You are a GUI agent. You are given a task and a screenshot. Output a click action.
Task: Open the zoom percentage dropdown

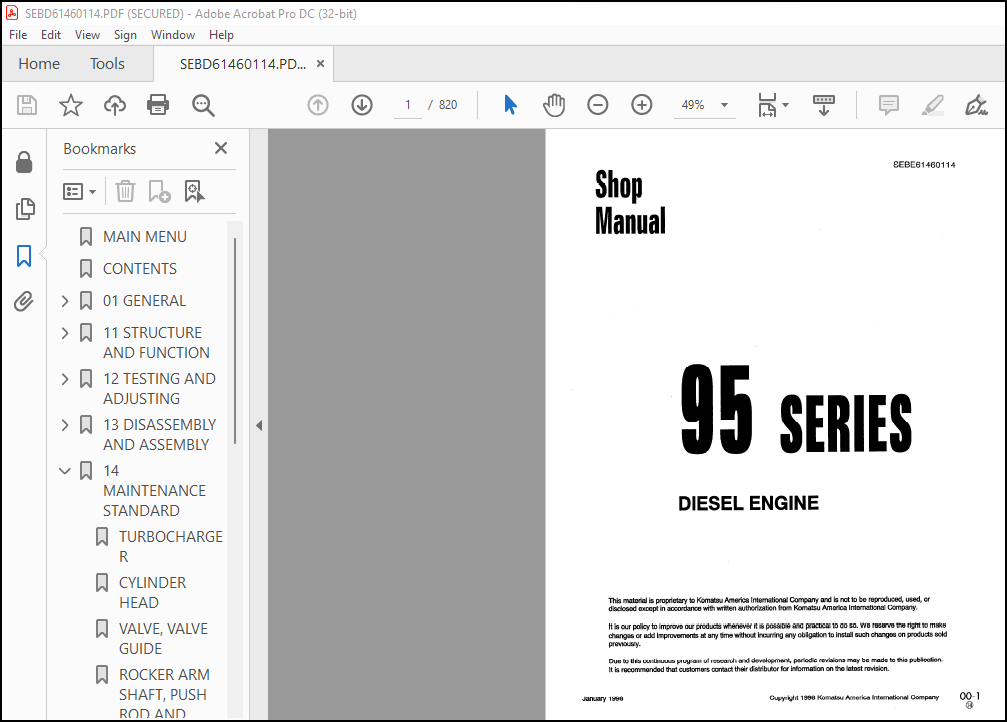pos(724,105)
